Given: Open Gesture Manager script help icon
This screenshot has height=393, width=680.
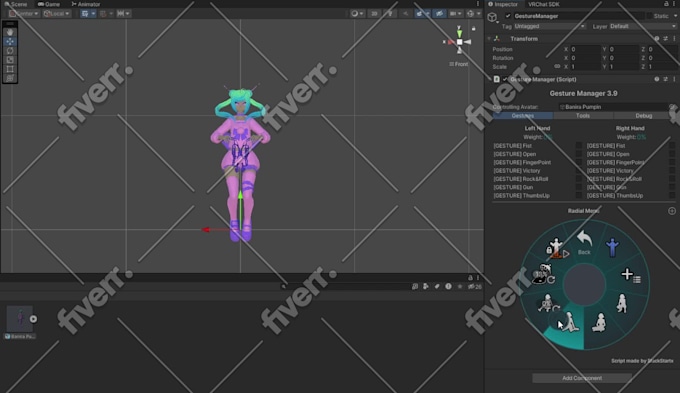Looking at the screenshot, I should (x=657, y=79).
